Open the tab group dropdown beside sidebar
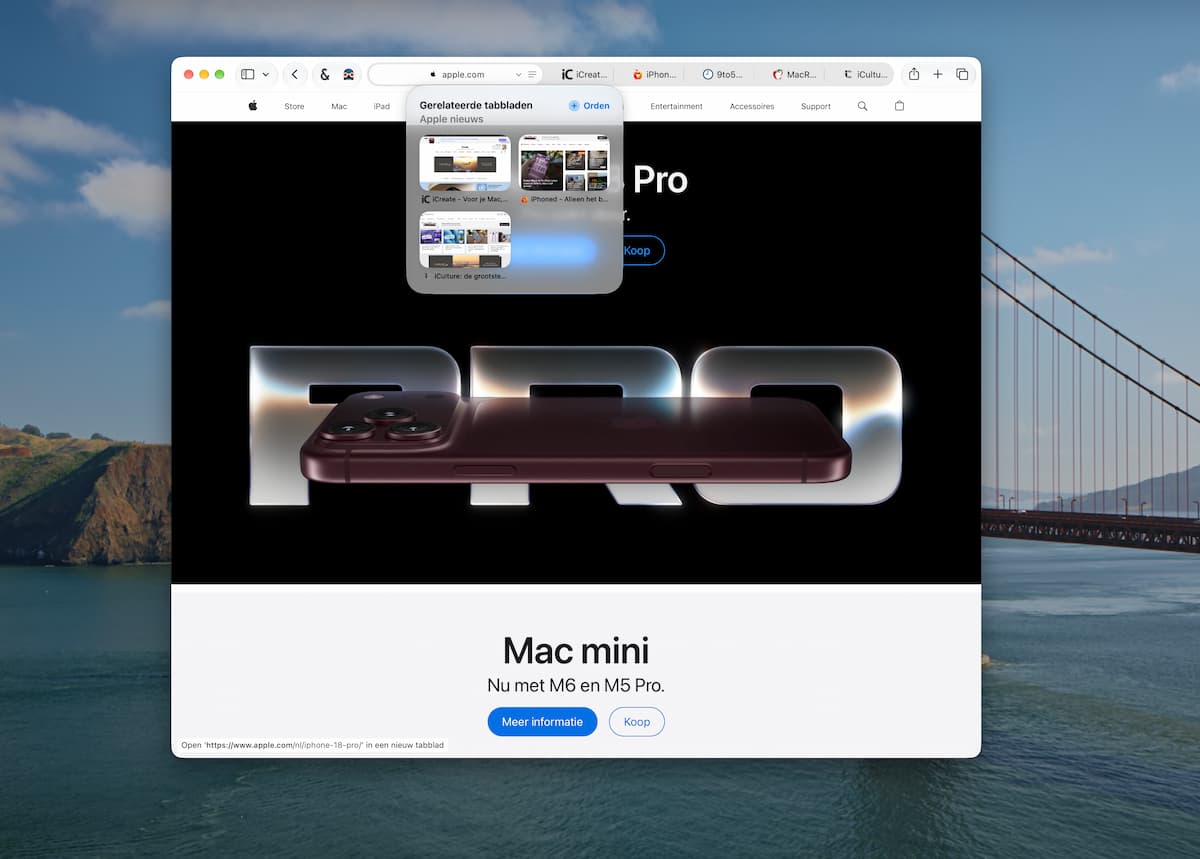Viewport: 1200px width, 859px height. point(265,74)
